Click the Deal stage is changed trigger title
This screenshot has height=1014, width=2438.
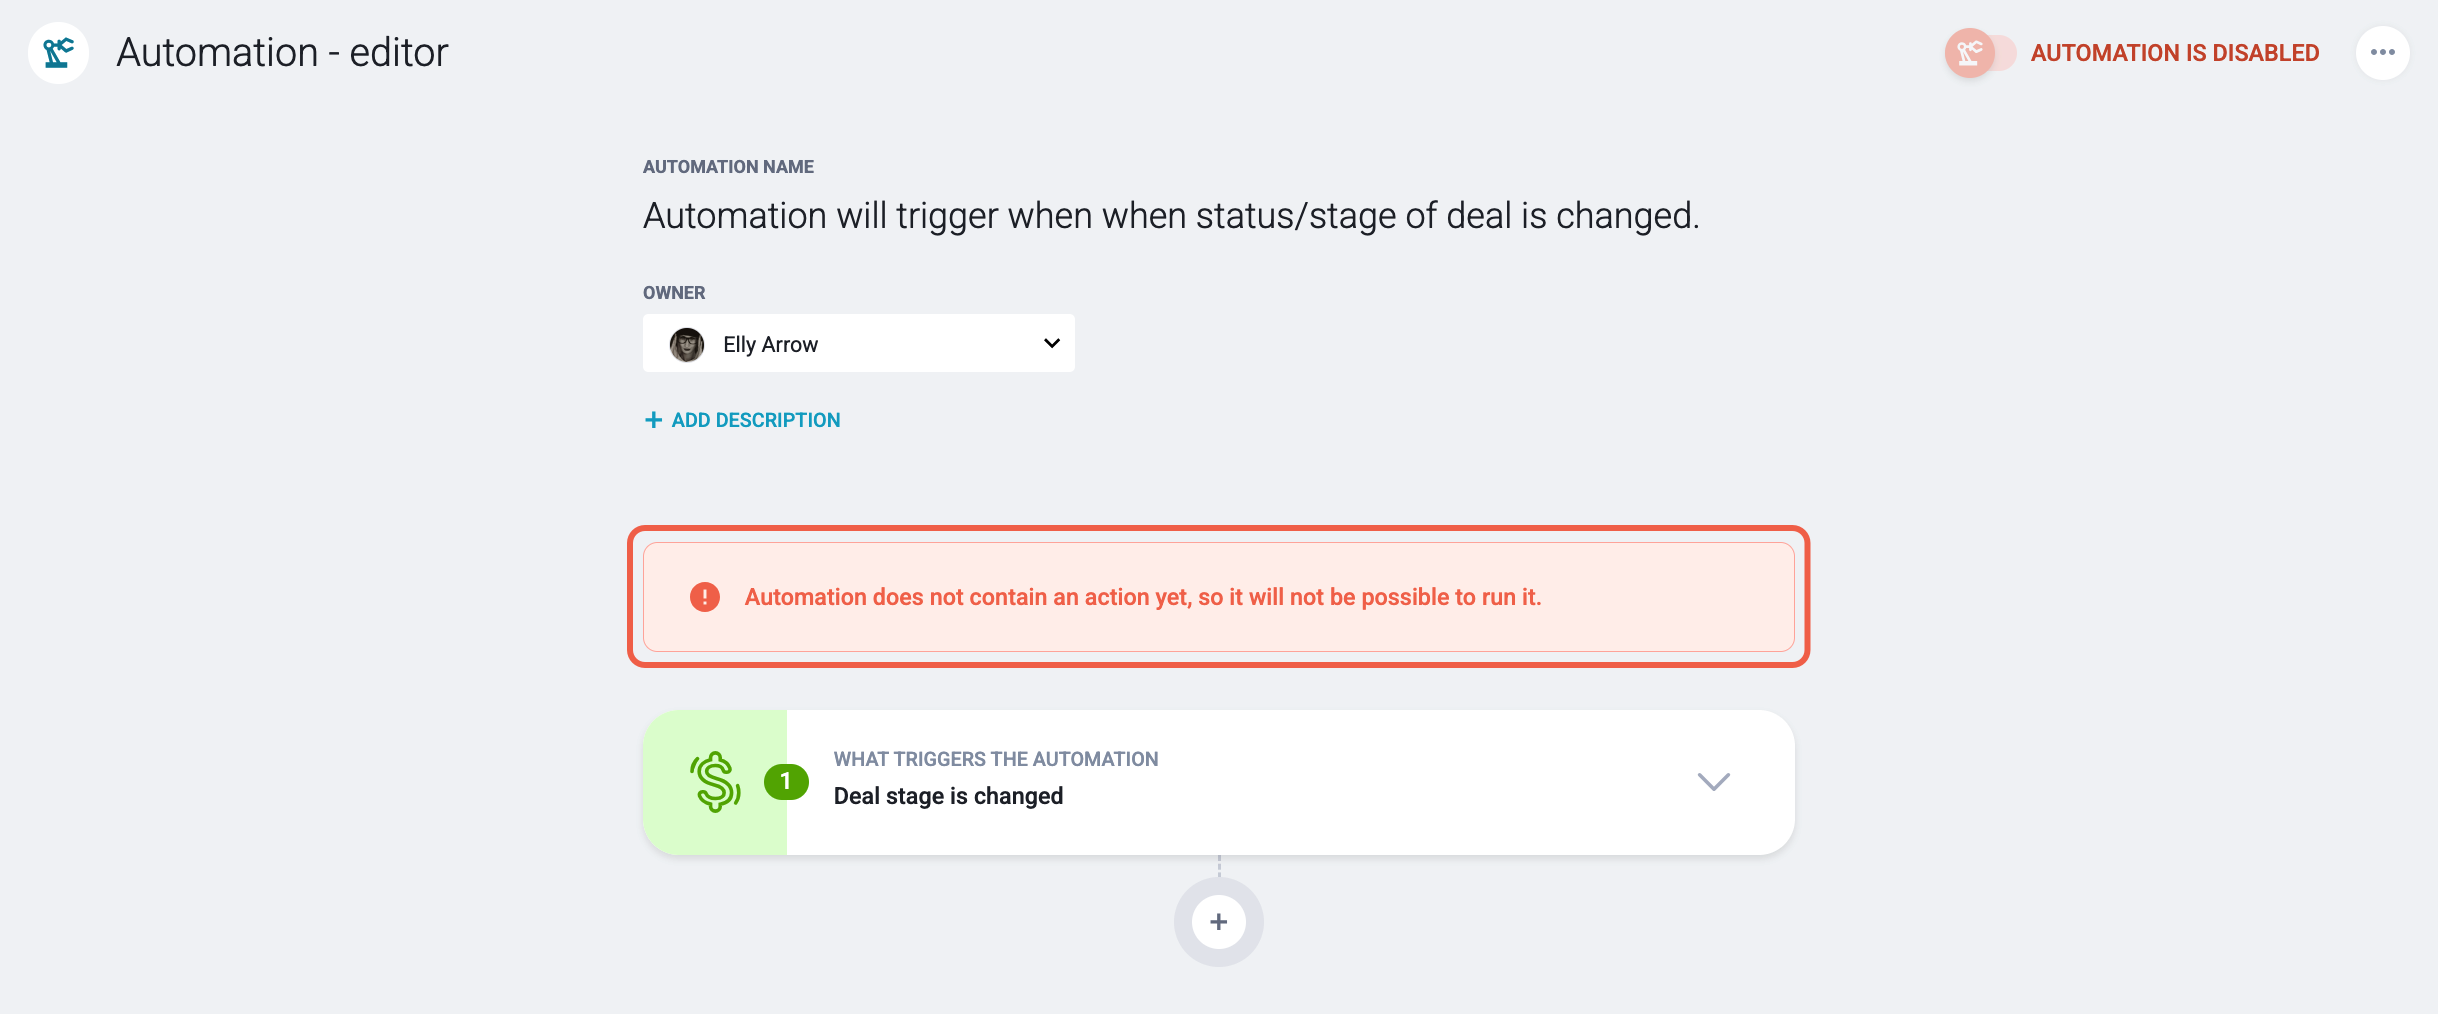tap(948, 796)
